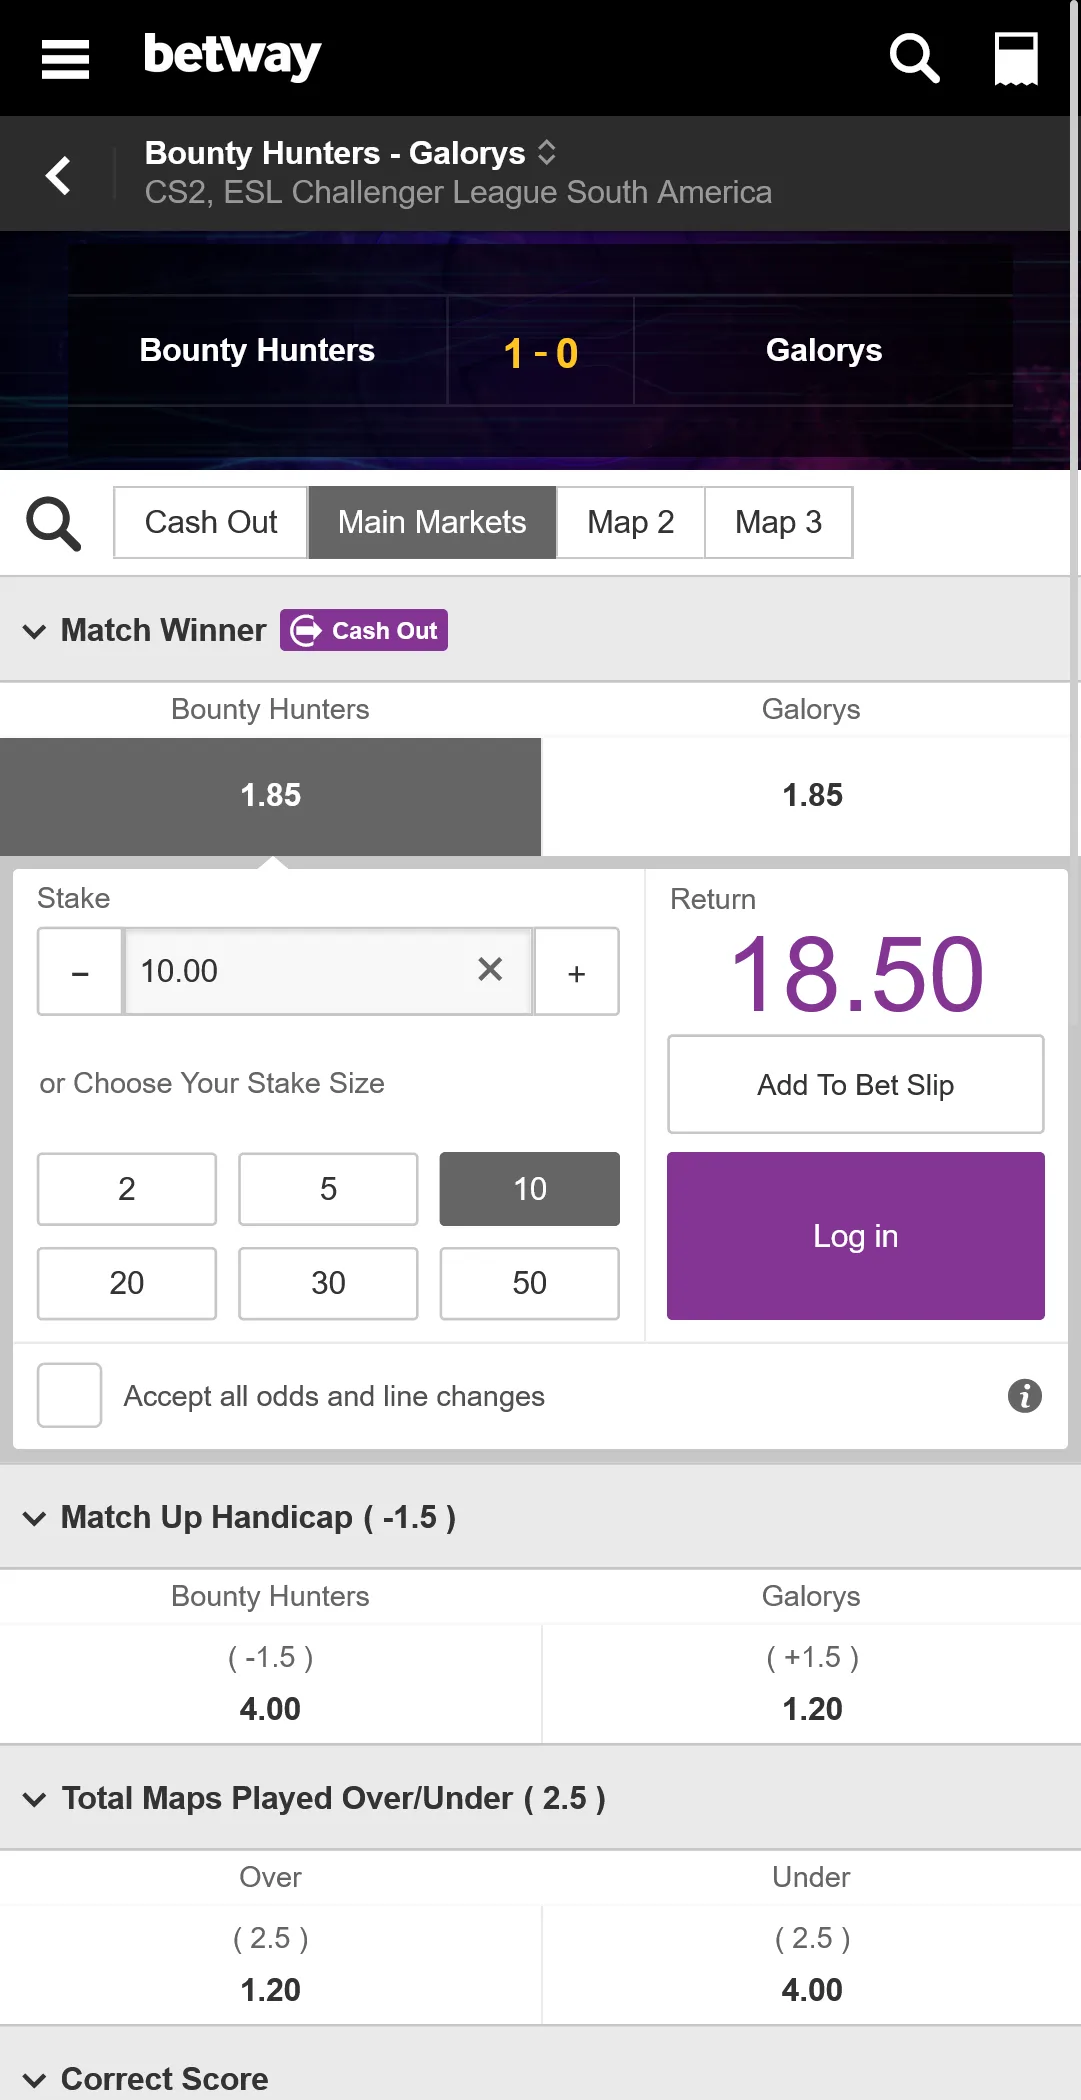
Task: Increase stake with the plus button
Action: (x=577, y=972)
